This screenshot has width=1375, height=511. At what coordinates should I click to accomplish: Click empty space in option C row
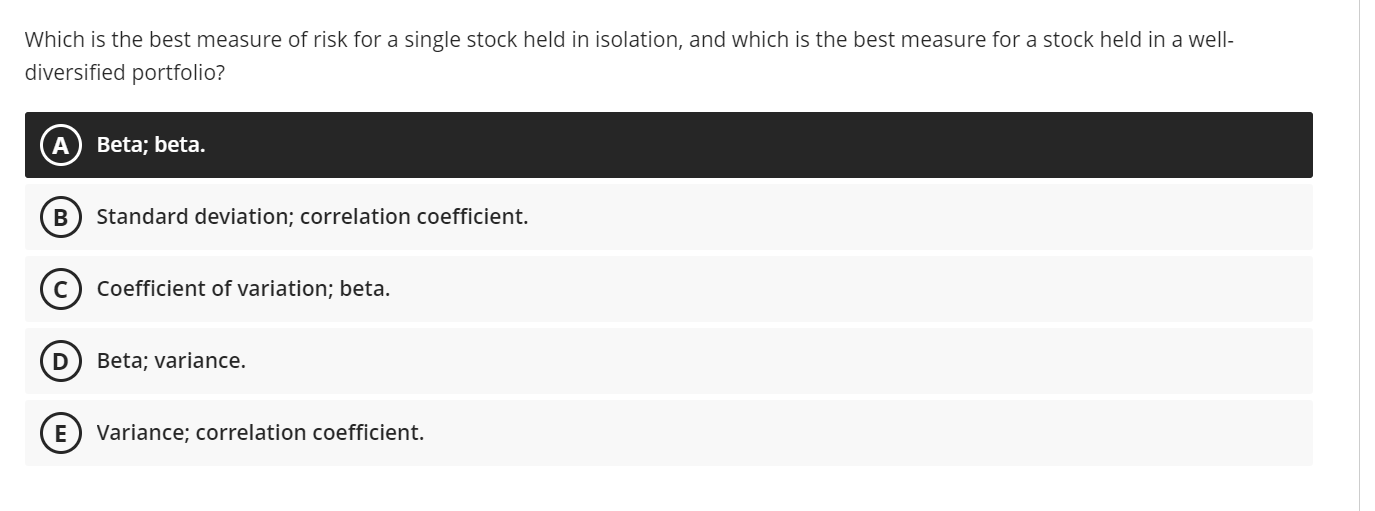(850, 289)
